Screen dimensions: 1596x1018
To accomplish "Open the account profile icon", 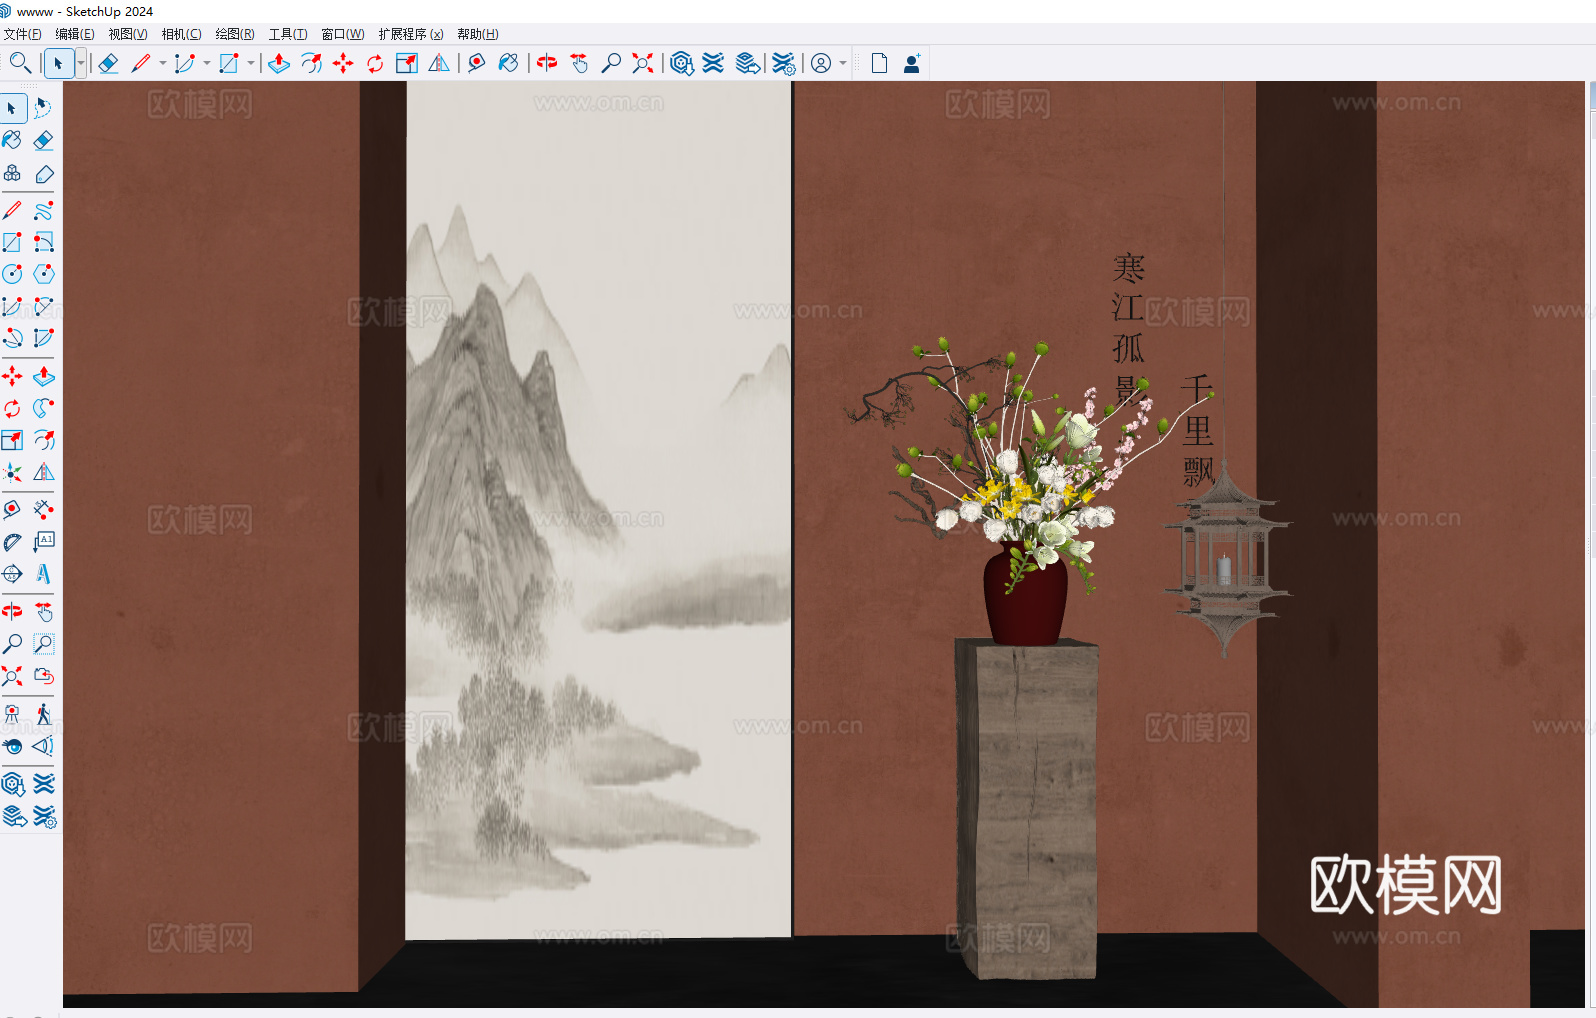I will [821, 63].
